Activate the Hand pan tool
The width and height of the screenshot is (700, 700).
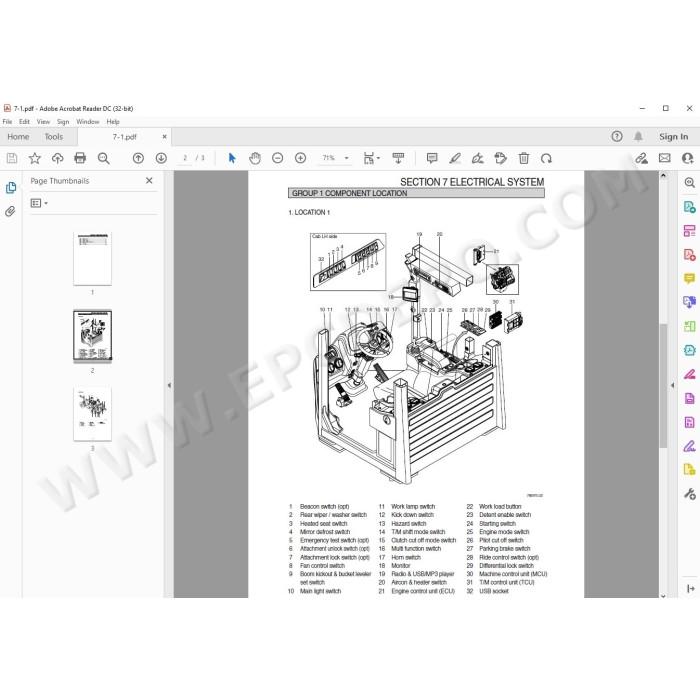pyautogui.click(x=255, y=158)
